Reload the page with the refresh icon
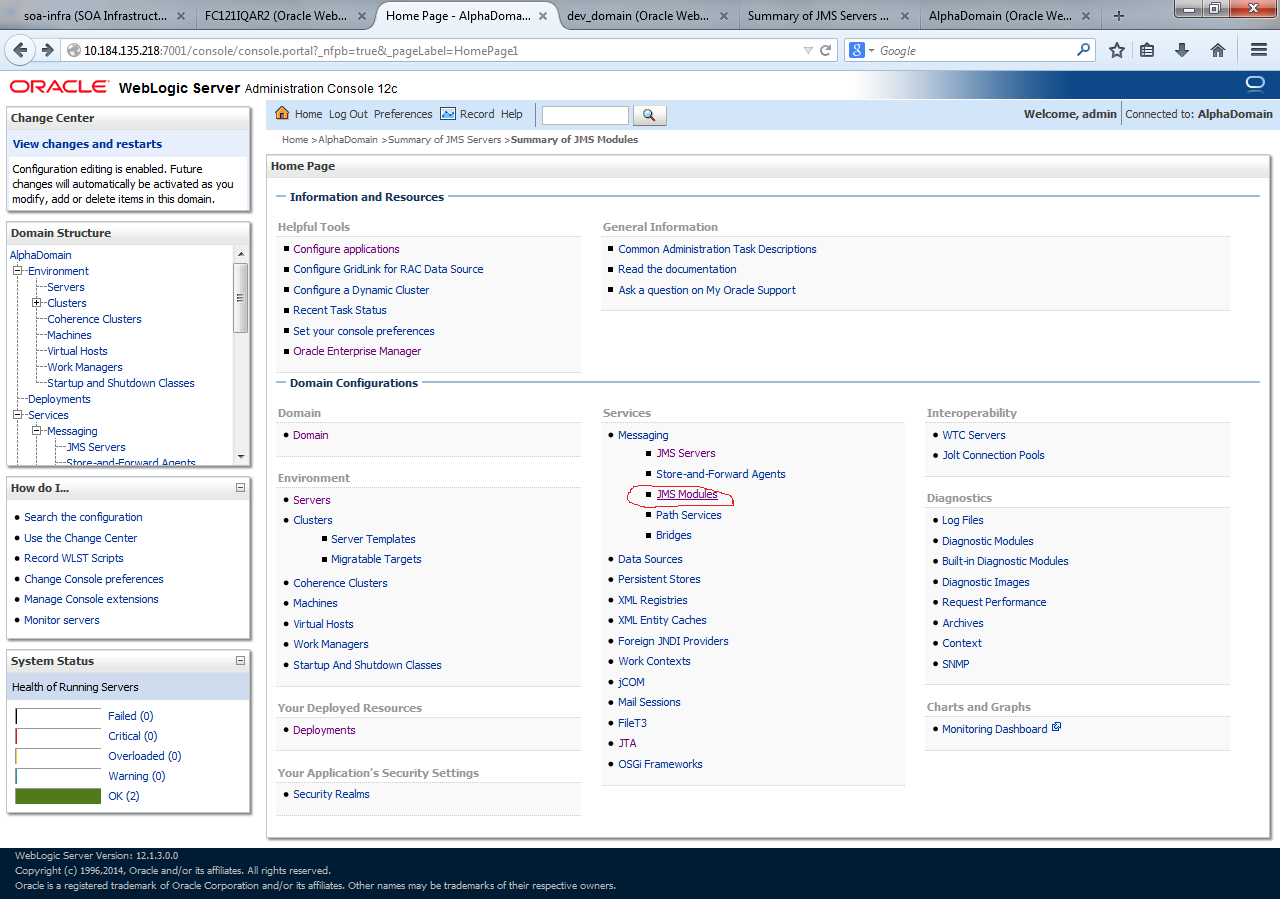 tap(826, 50)
